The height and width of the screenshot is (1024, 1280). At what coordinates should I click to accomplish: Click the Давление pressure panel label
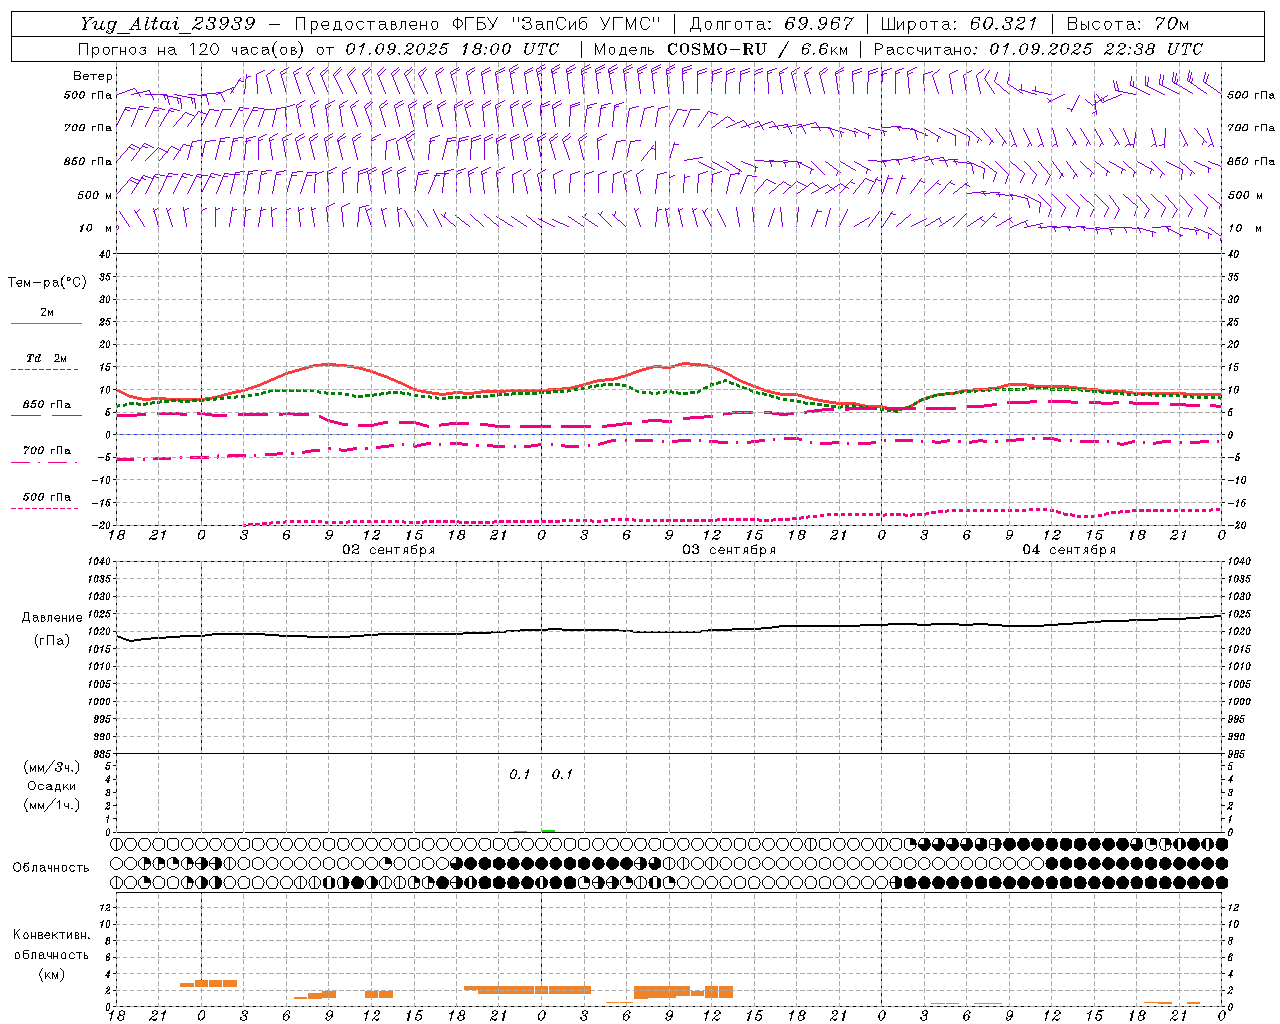click(51, 618)
